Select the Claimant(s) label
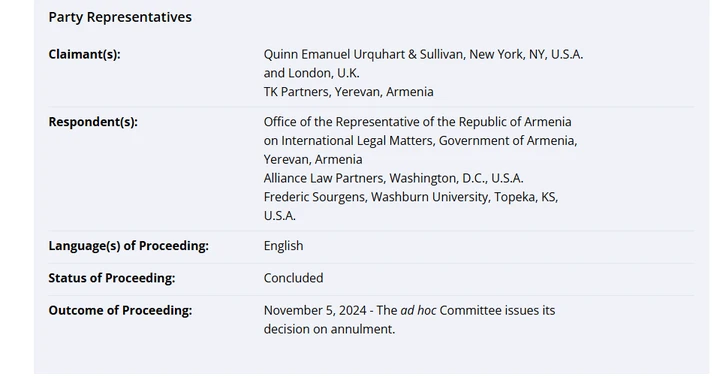Viewport: 720px width, 377px height. click(84, 54)
